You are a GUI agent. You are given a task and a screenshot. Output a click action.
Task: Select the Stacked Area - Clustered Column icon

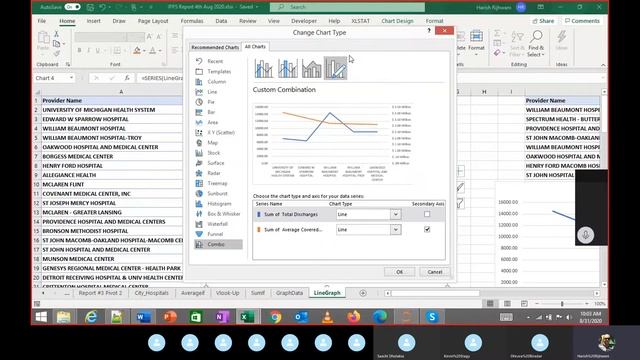pos(311,68)
